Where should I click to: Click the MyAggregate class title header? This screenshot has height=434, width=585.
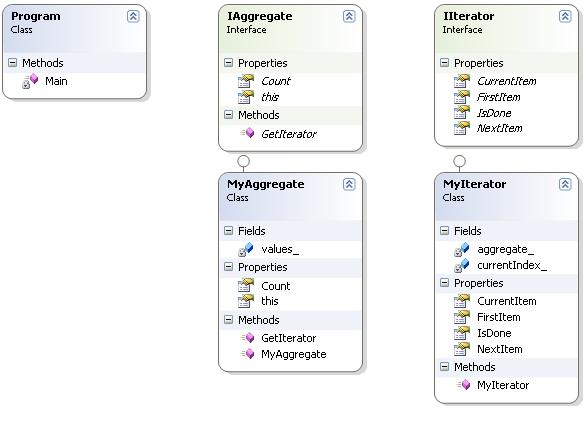266,184
